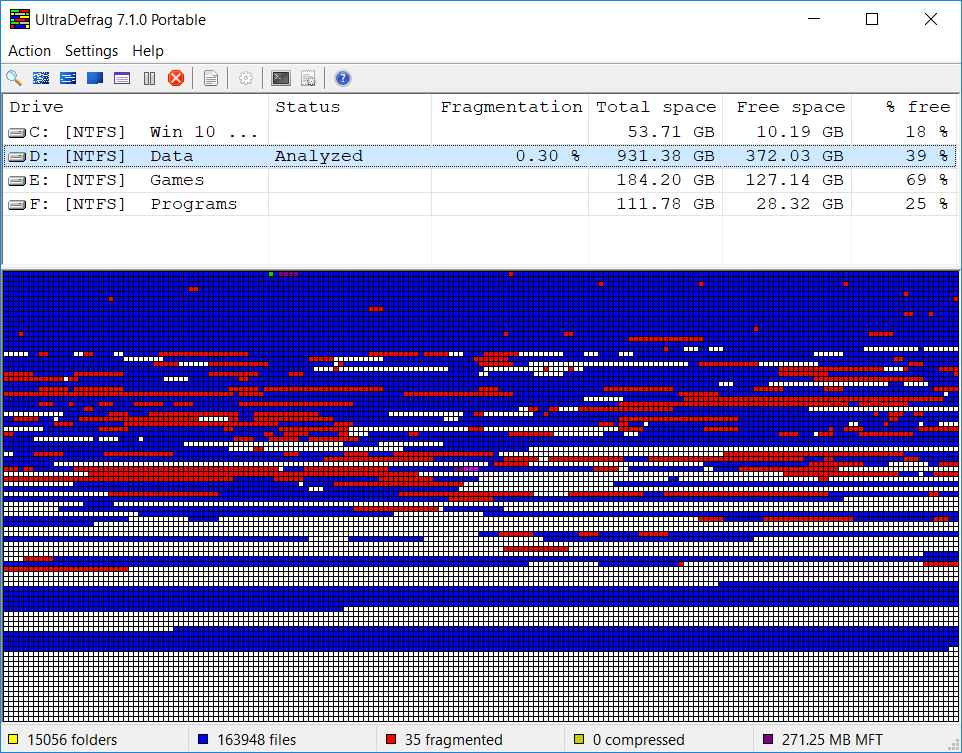
Task: Click the UltraDefrag app icon in title bar
Action: tap(20, 20)
